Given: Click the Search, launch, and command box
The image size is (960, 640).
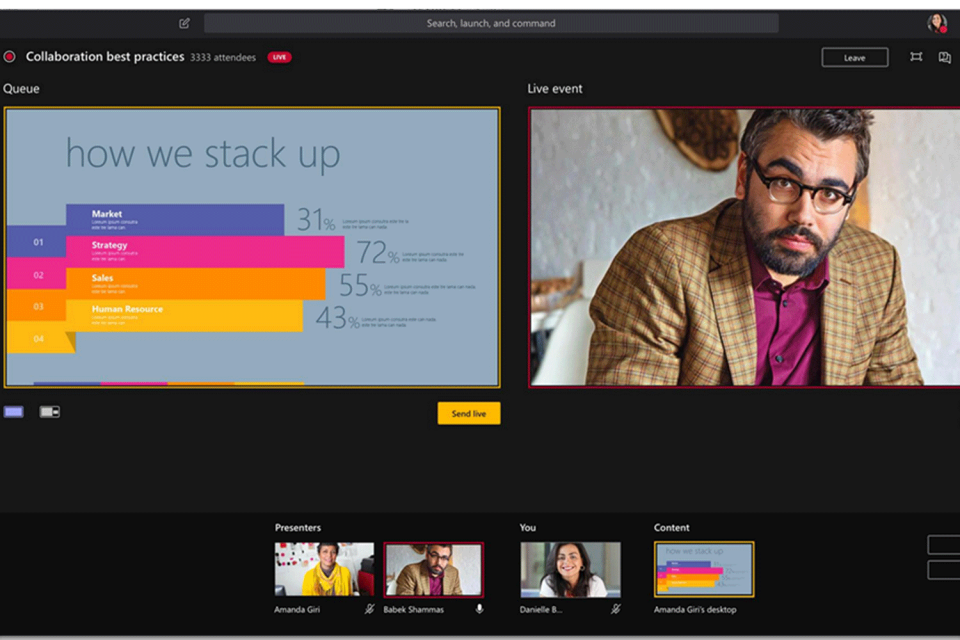Looking at the screenshot, I should point(491,23).
